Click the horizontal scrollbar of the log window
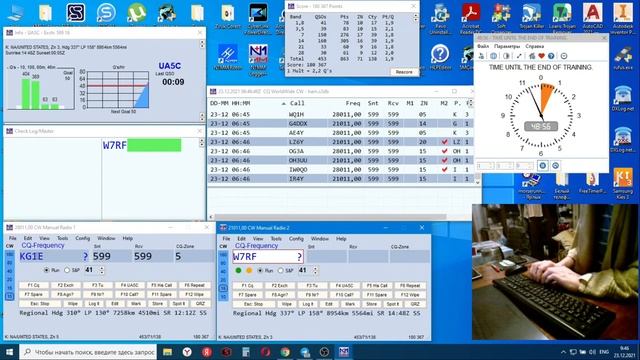 (x=330, y=217)
